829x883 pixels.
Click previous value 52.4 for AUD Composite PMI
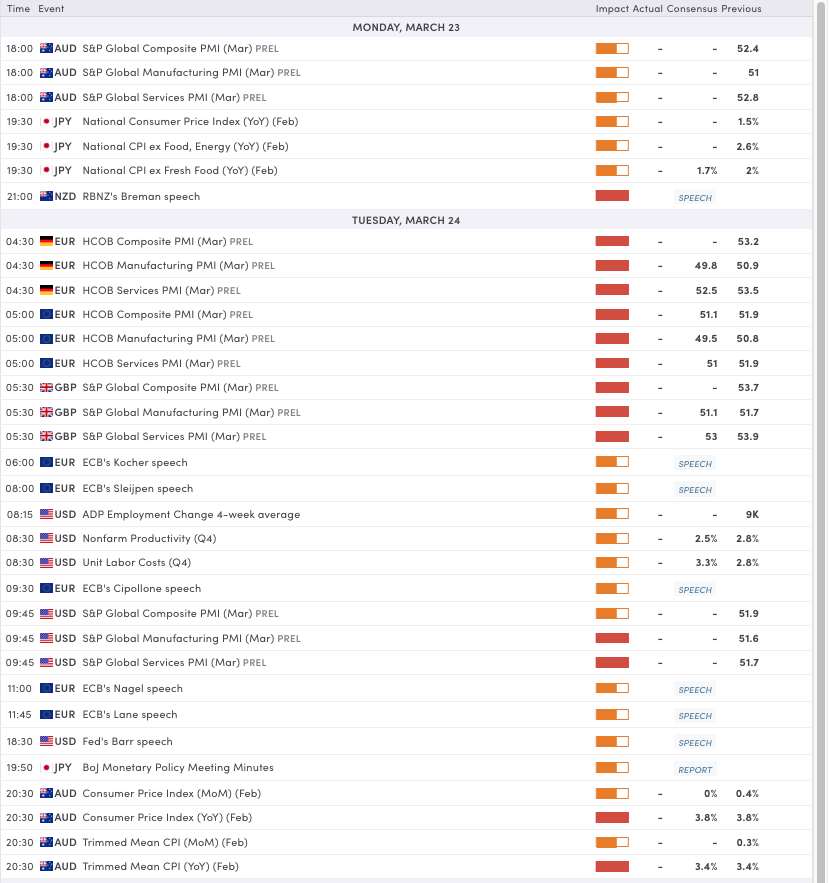(747, 49)
